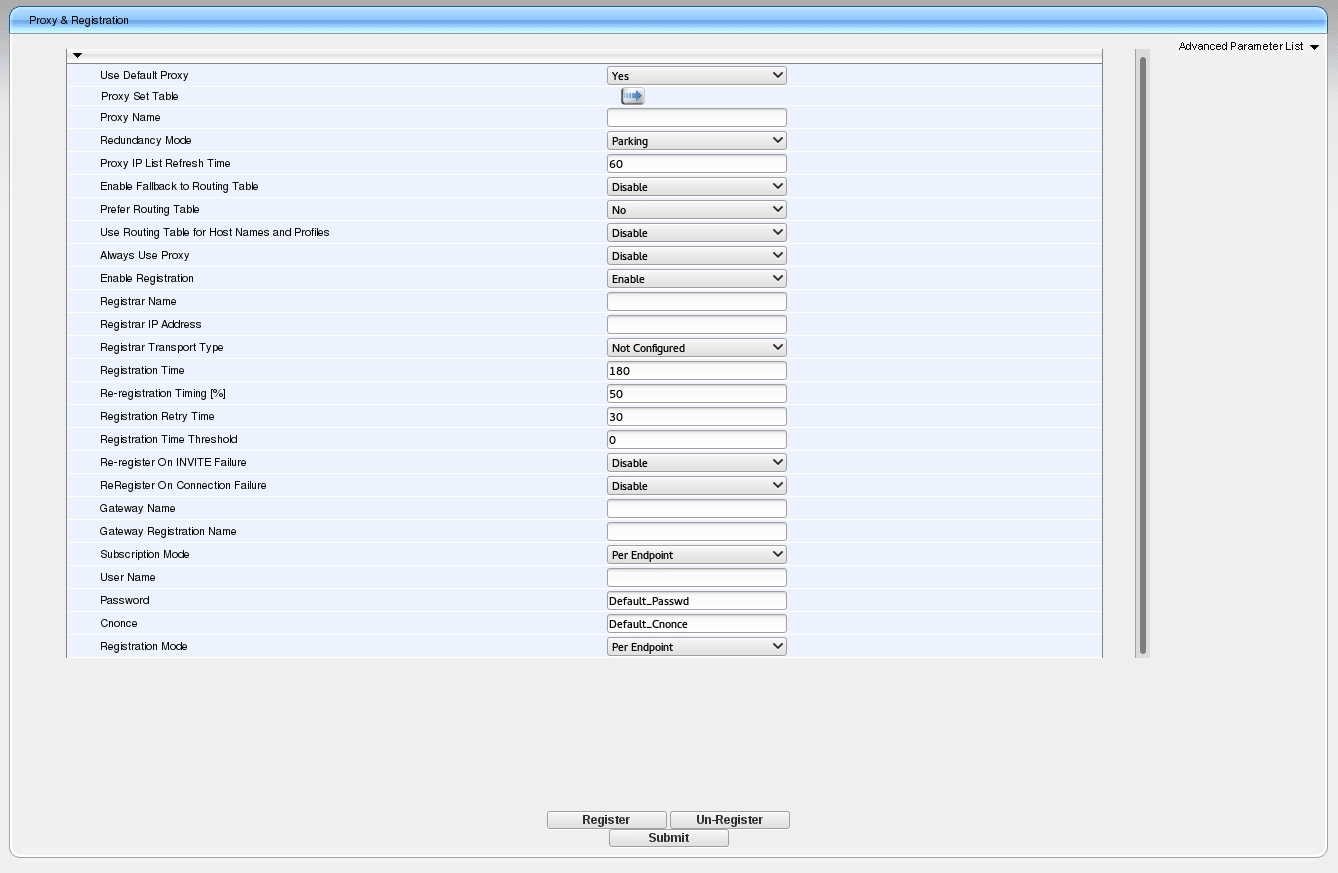This screenshot has width=1338, height=873.
Task: Click the Un-Register button
Action: pyautogui.click(x=730, y=820)
